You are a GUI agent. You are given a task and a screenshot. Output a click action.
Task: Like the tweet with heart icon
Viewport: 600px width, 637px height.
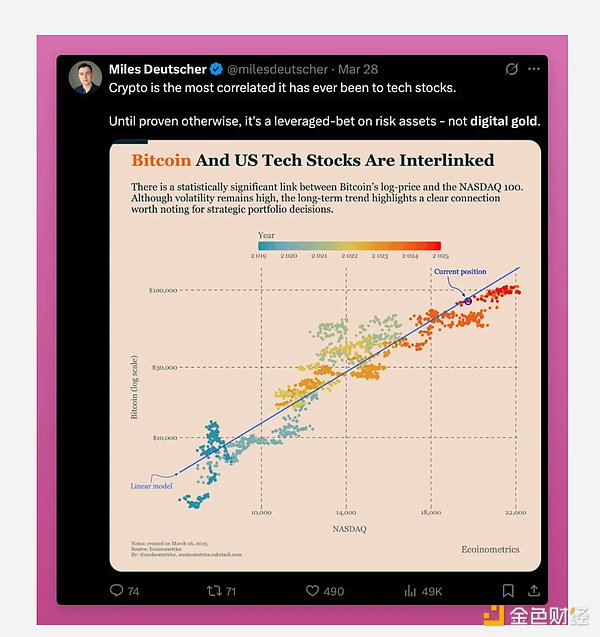[x=312, y=592]
